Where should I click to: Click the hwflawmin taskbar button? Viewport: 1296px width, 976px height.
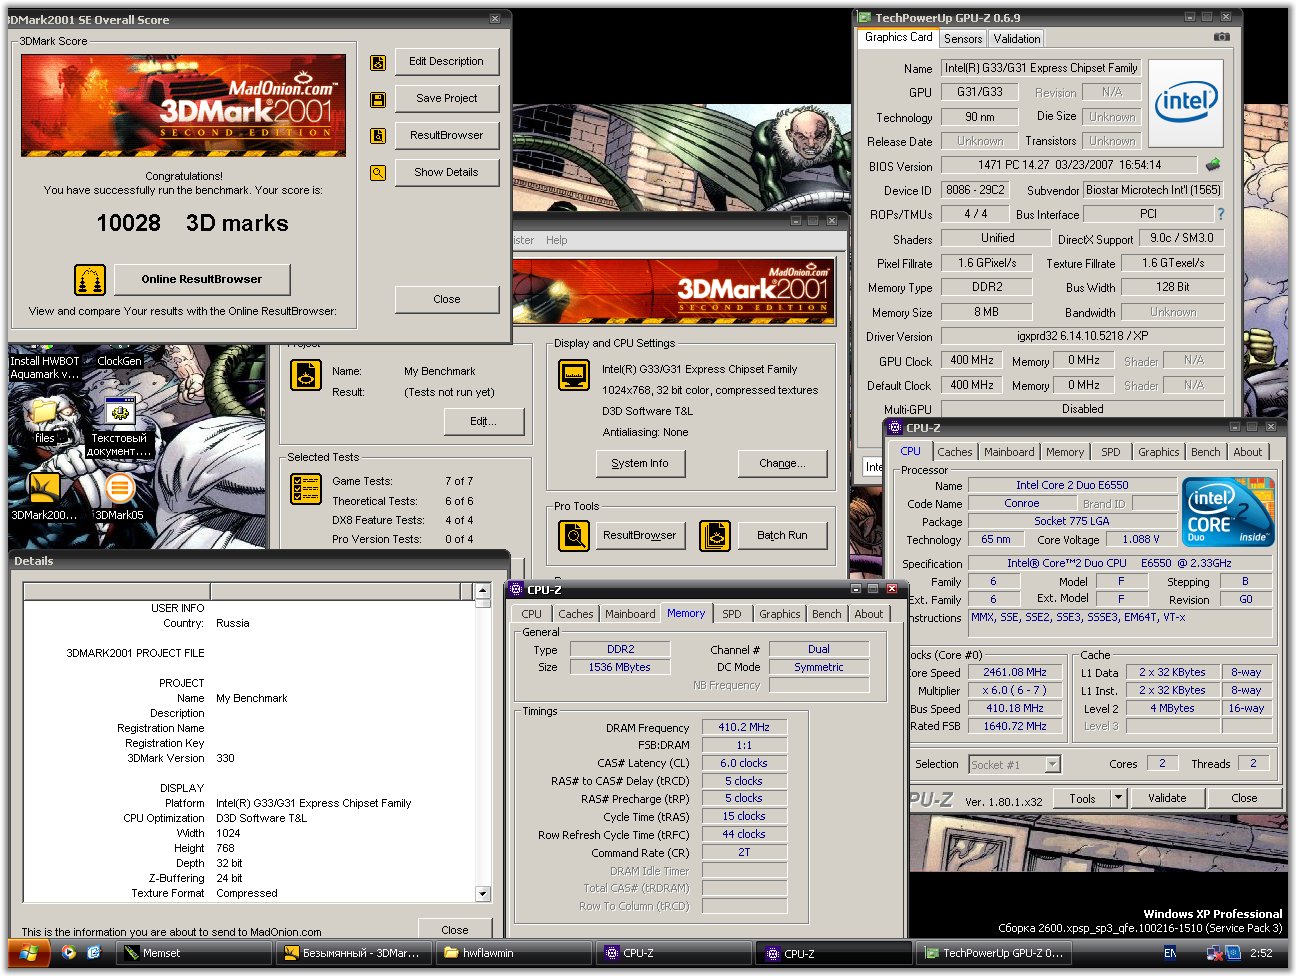515,953
